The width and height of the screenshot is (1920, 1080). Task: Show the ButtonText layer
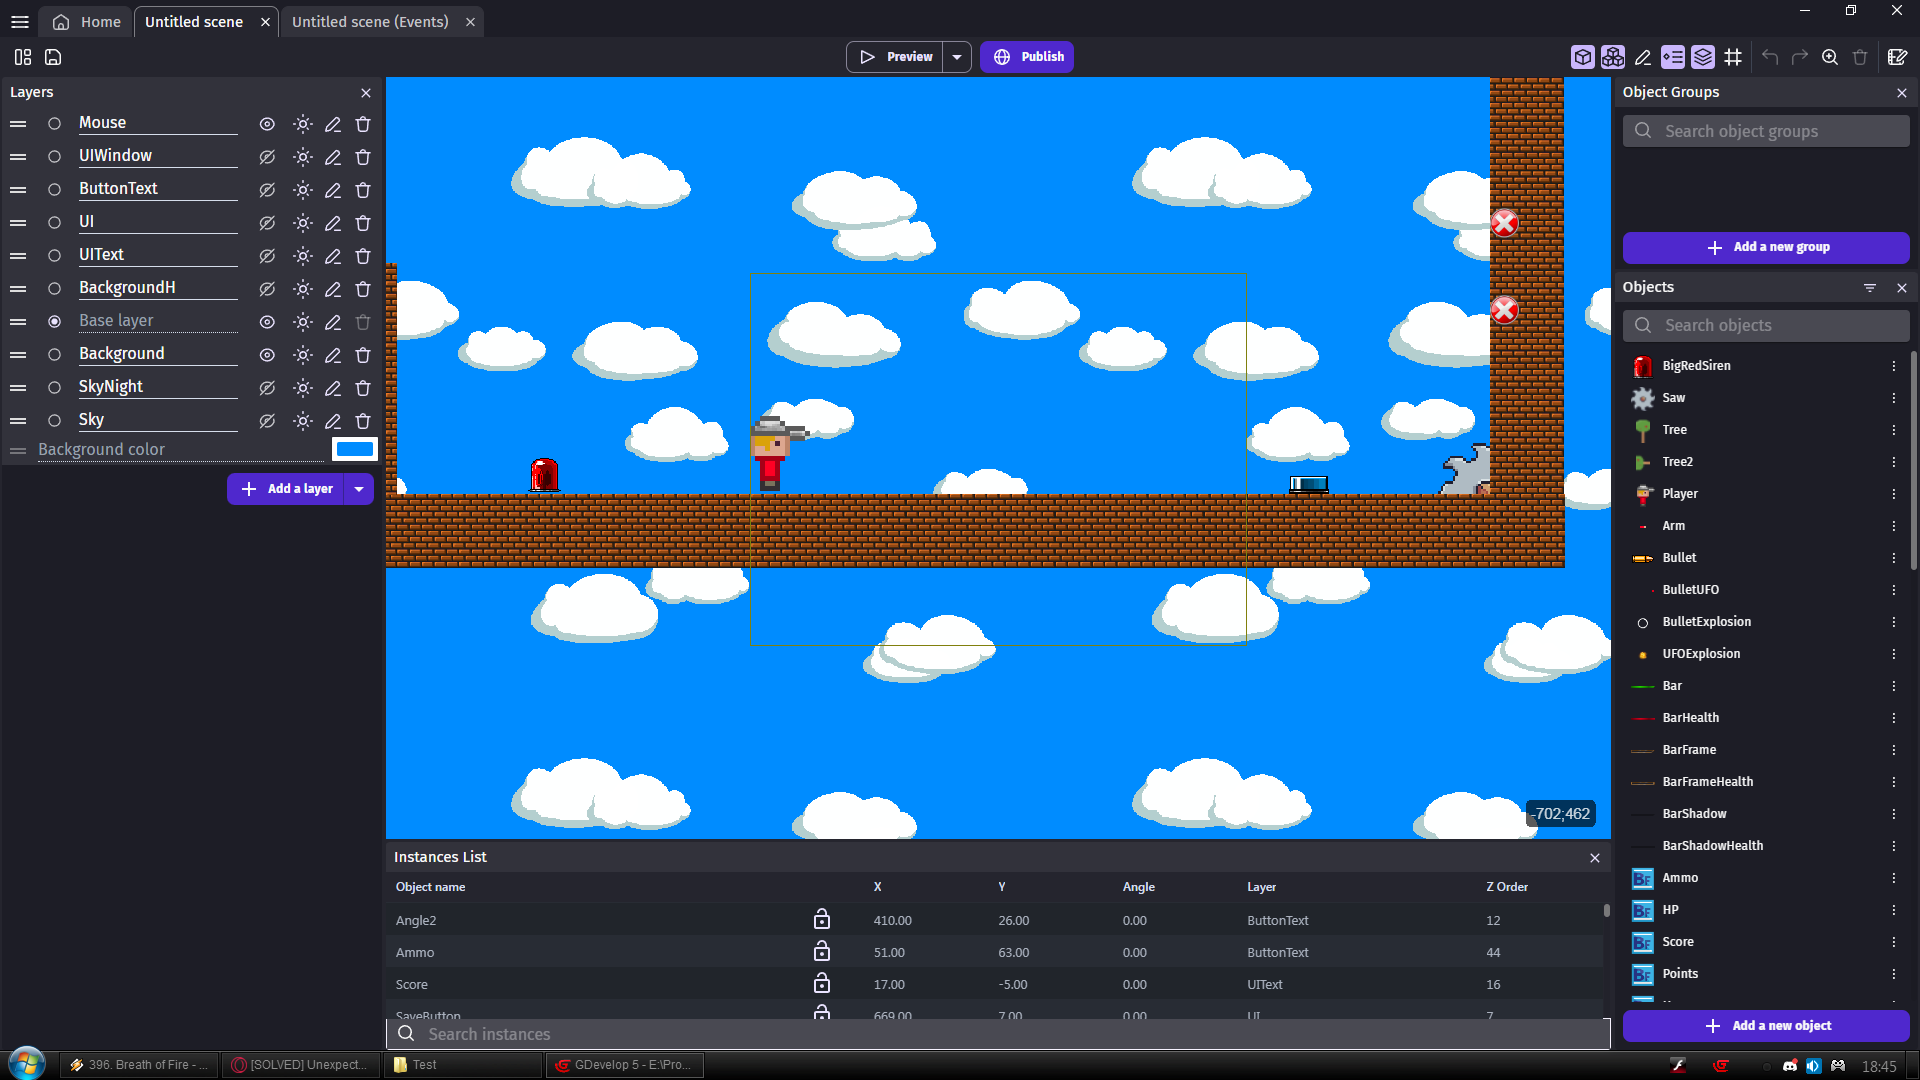[x=267, y=190]
